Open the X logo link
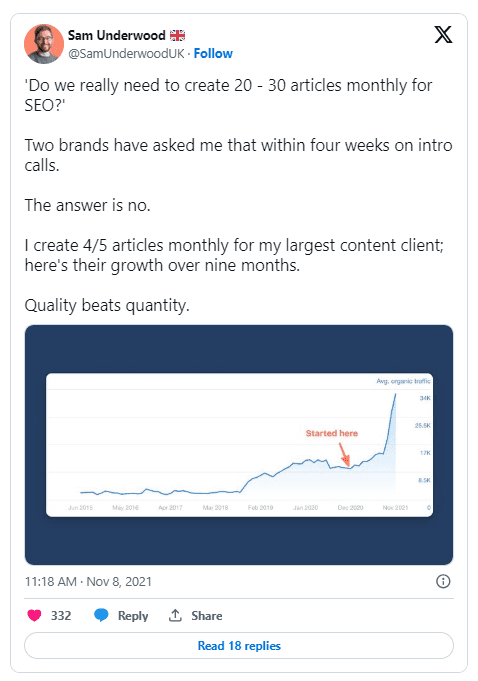Viewport: 478px width, 681px height. 443,35
